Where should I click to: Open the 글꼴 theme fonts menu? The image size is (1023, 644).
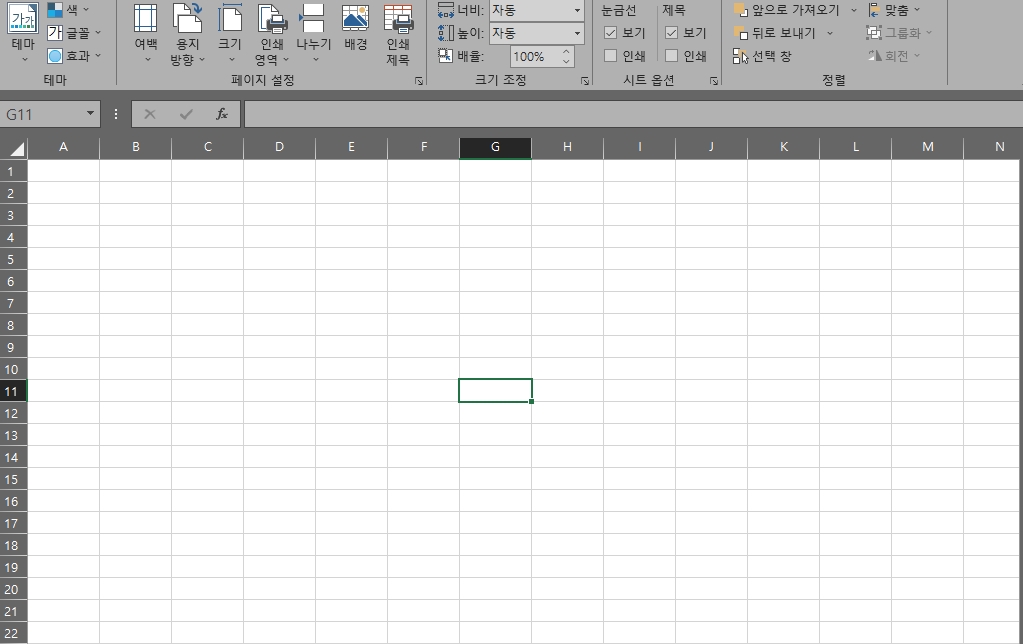pos(74,33)
